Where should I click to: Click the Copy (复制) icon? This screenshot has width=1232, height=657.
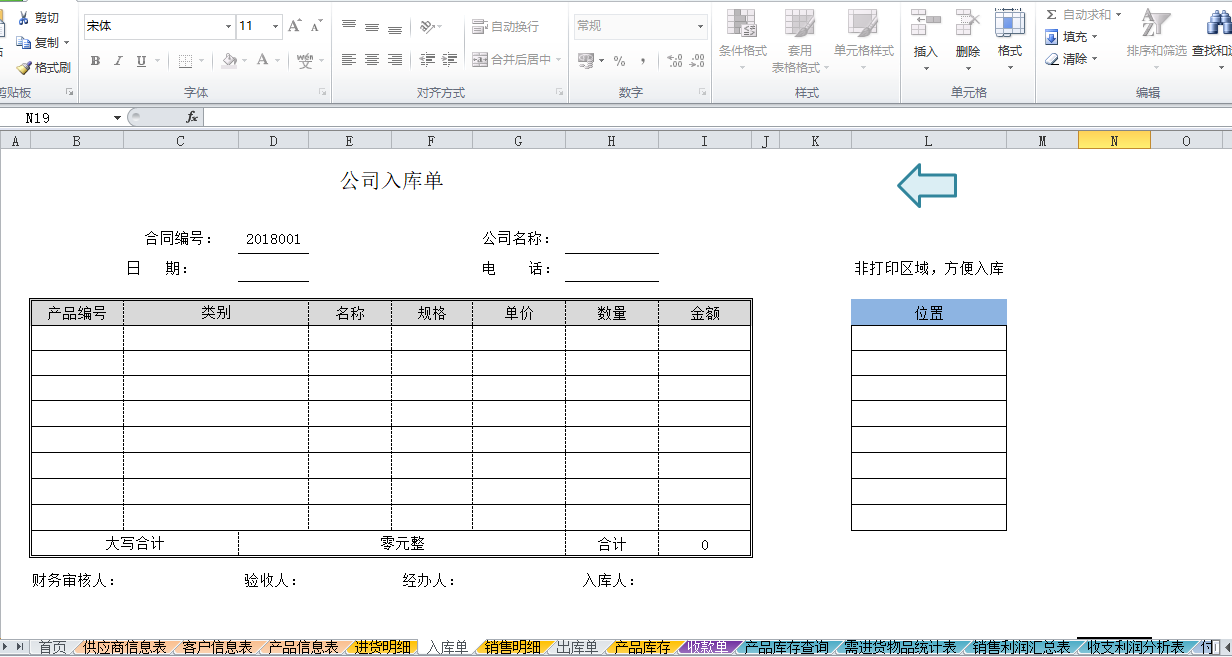[x=23, y=43]
